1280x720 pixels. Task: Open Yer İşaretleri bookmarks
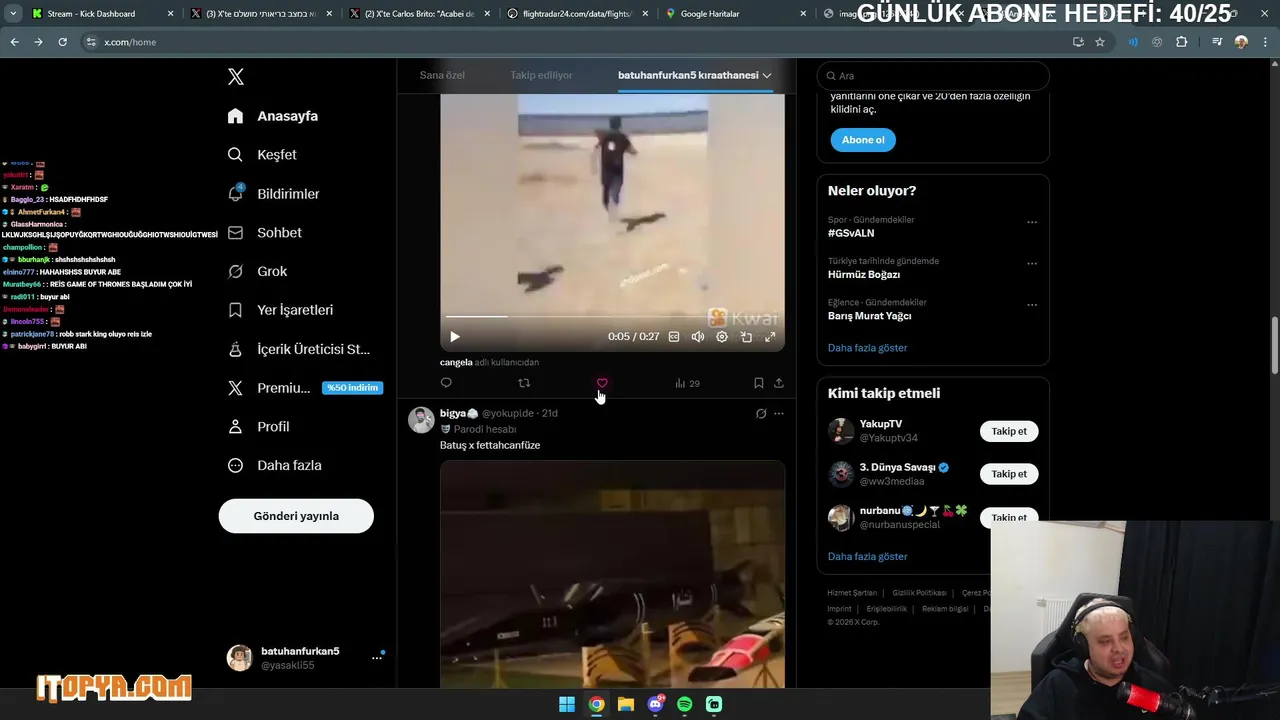(x=280, y=310)
